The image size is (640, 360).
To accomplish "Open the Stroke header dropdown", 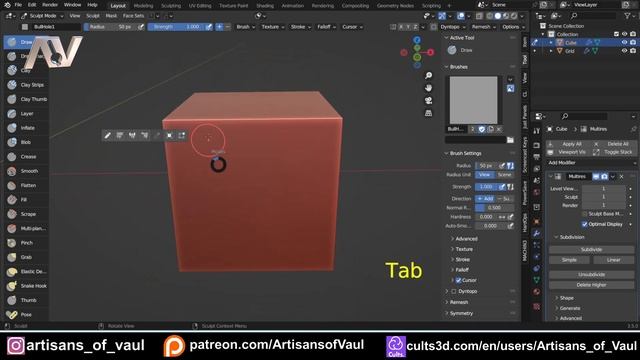I will (300, 27).
